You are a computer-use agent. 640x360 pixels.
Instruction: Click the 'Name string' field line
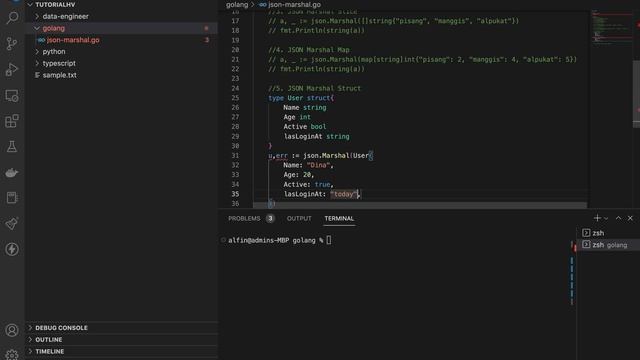click(x=305, y=107)
